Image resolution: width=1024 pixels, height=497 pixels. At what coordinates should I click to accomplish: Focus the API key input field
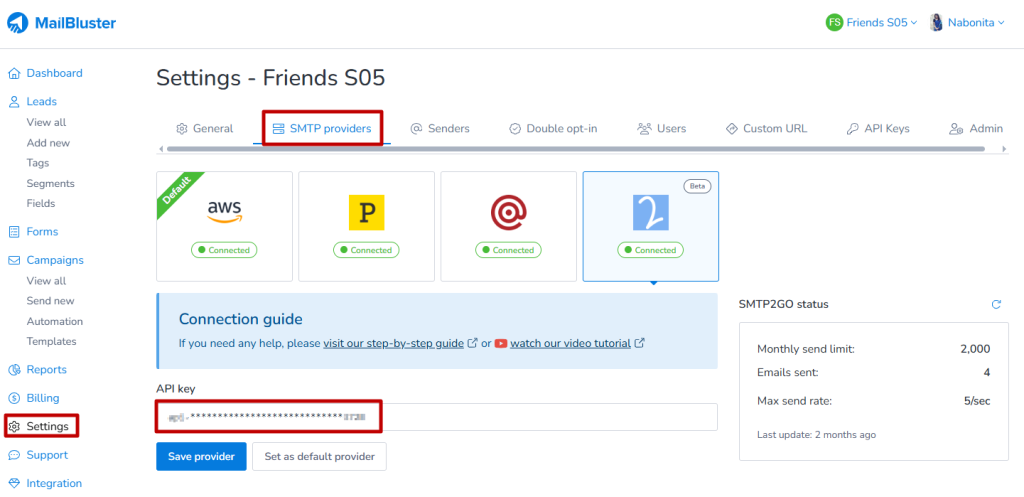[437, 417]
